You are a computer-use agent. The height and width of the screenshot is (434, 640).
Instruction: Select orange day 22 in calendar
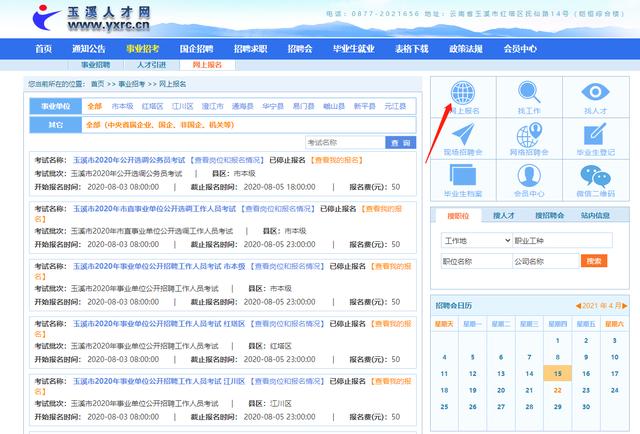click(x=558, y=390)
